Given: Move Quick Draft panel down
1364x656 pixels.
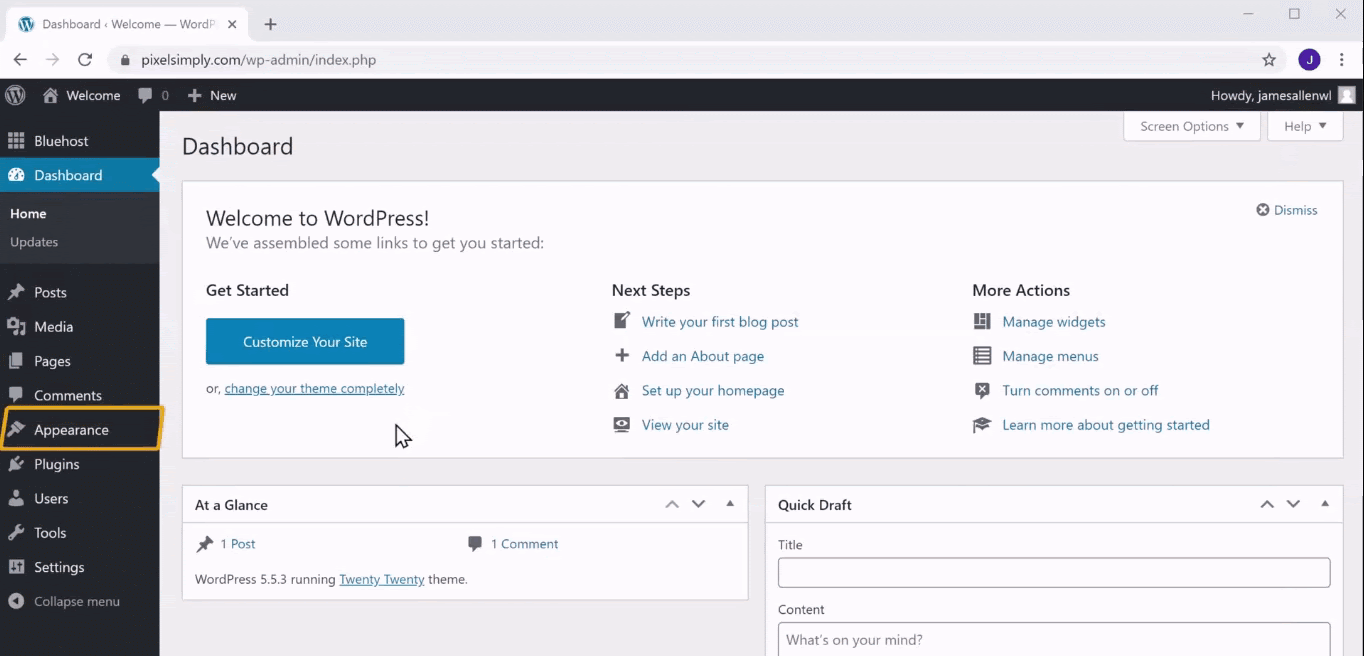Looking at the screenshot, I should pyautogui.click(x=1293, y=504).
